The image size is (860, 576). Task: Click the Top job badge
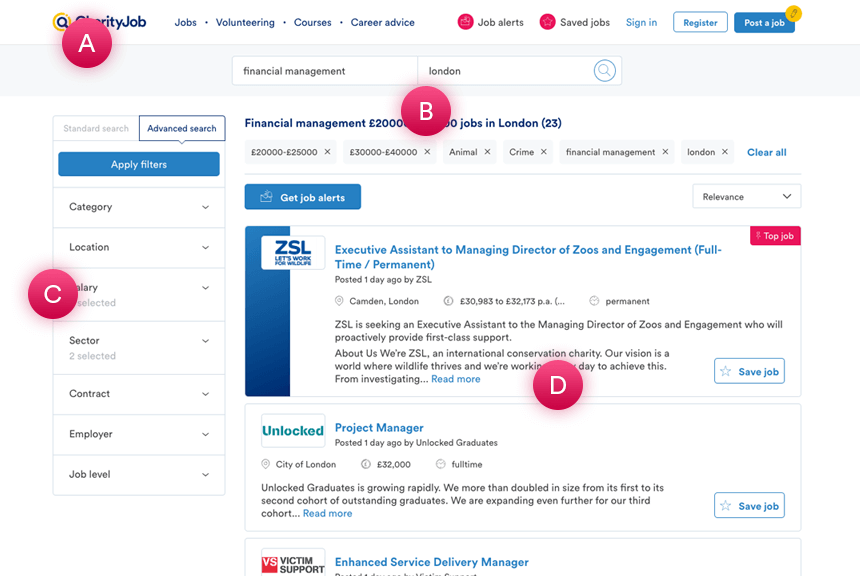[775, 236]
